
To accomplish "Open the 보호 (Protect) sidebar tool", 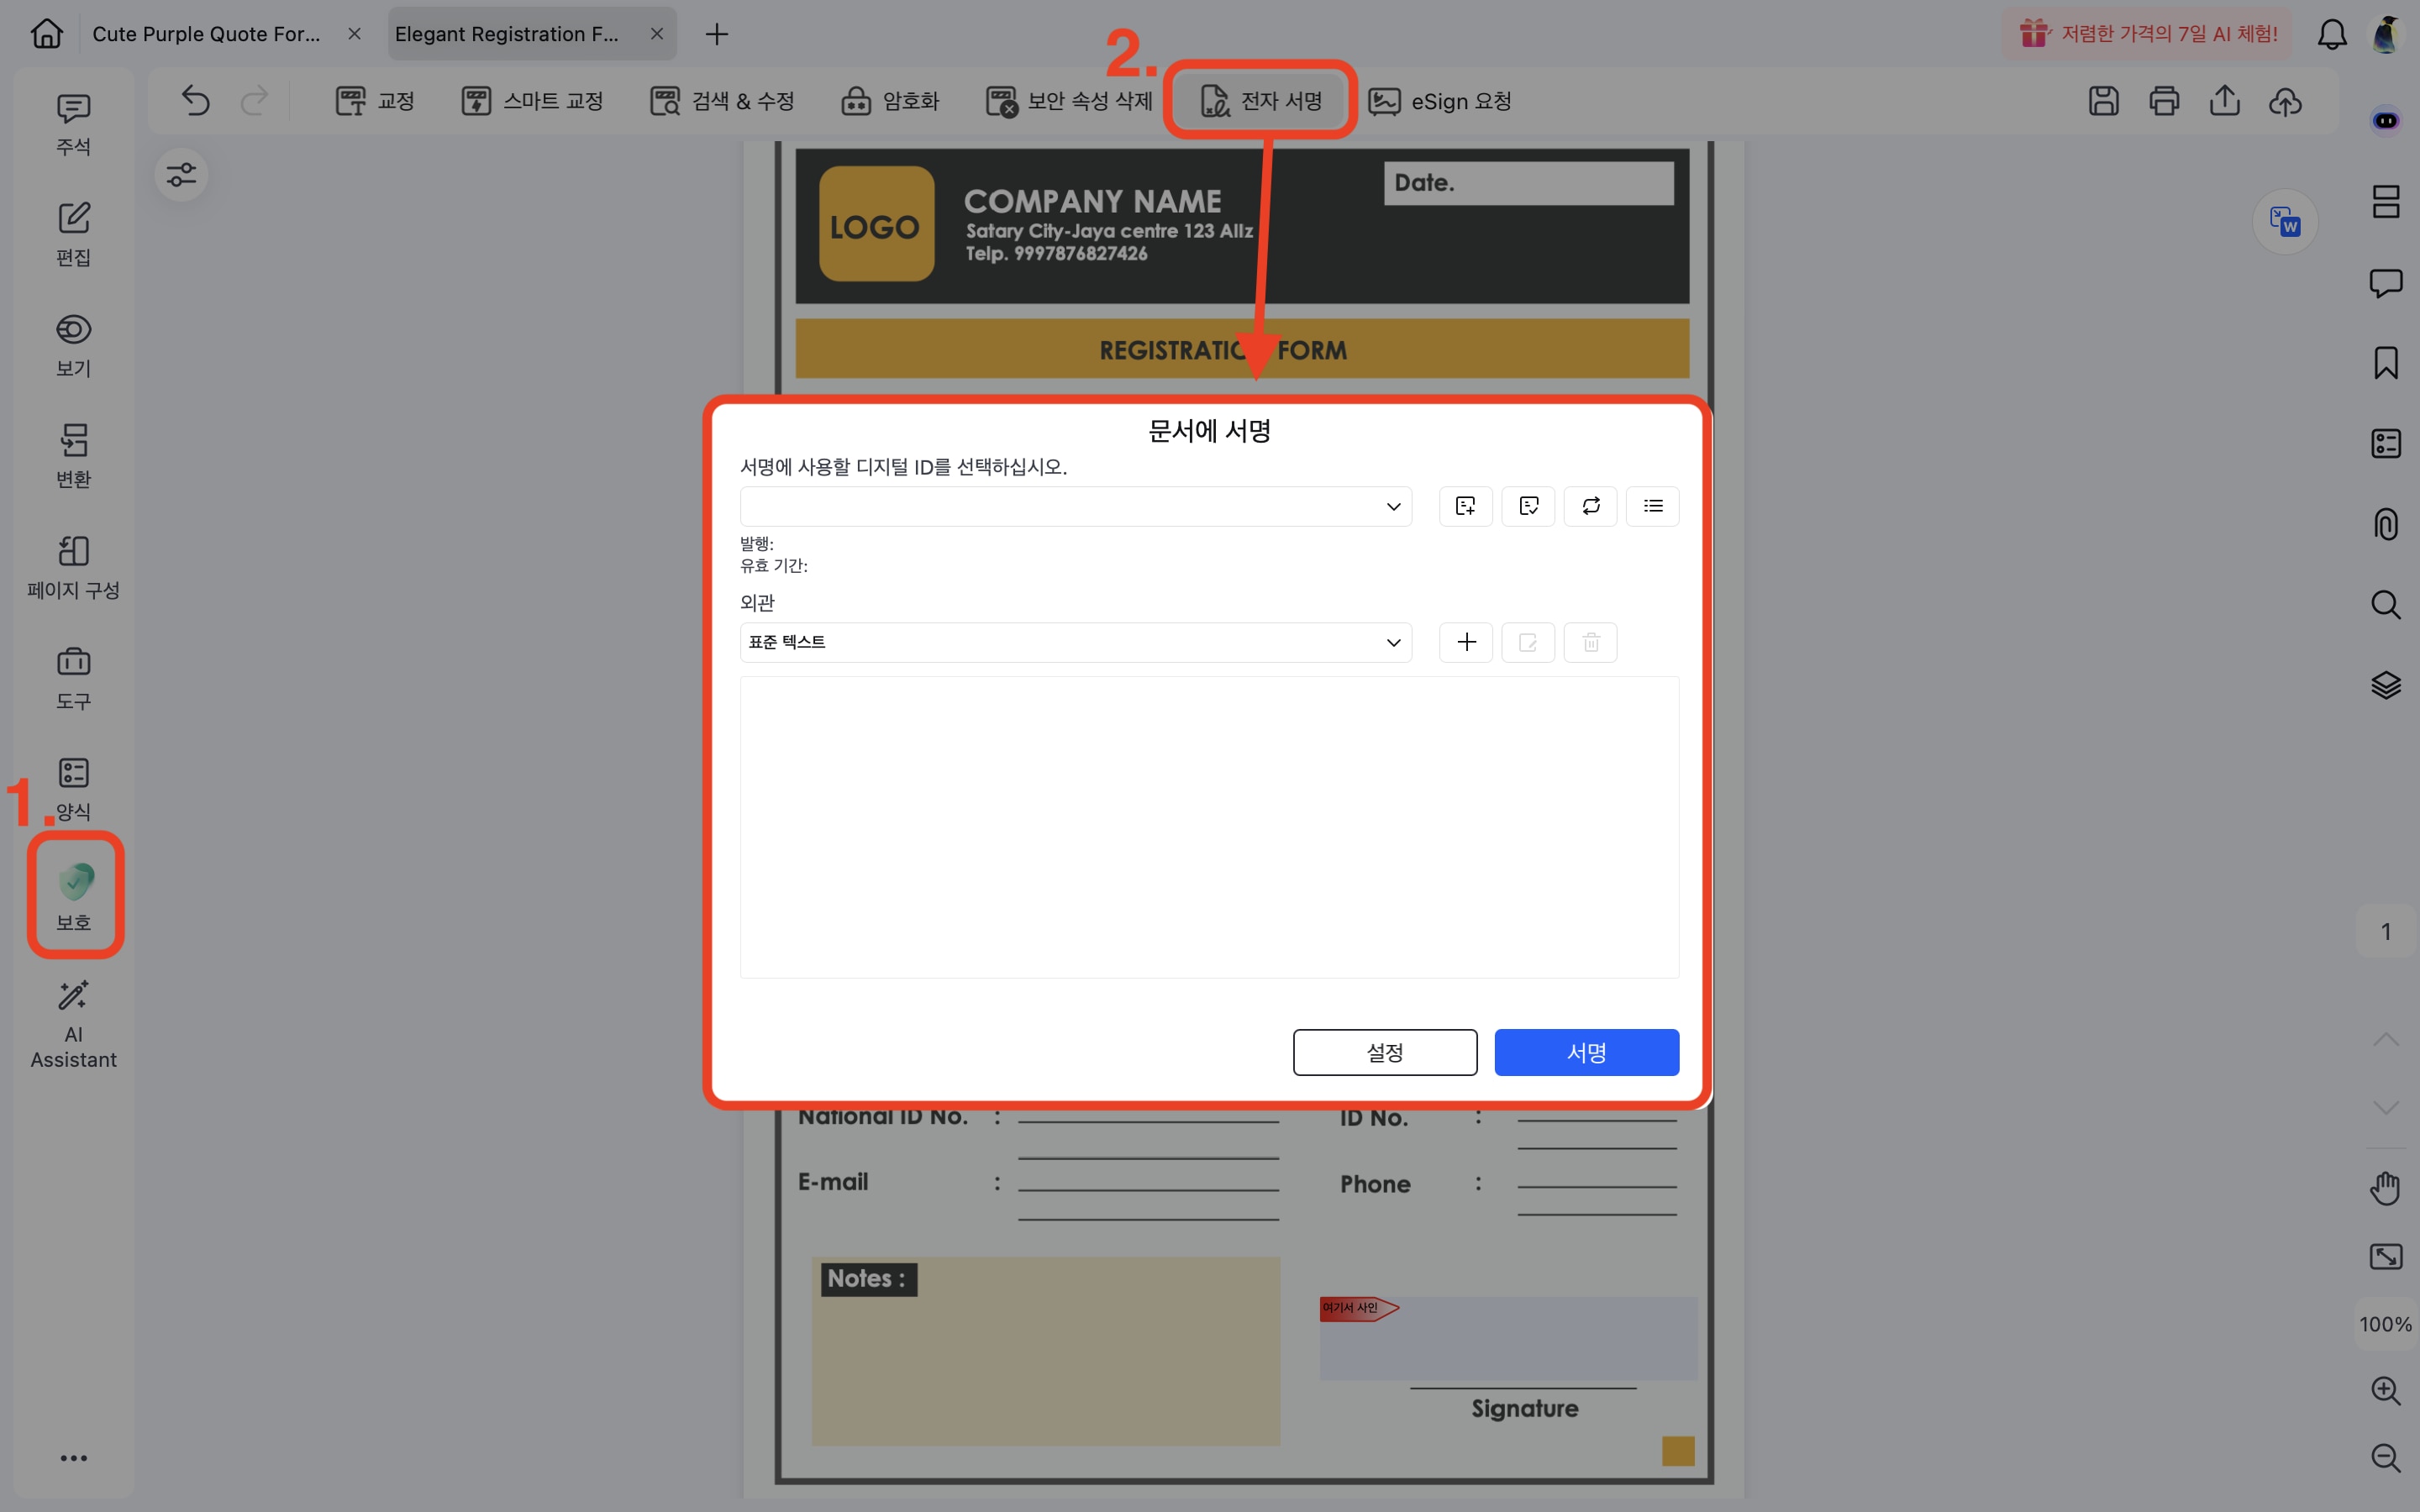I will pos(74,894).
